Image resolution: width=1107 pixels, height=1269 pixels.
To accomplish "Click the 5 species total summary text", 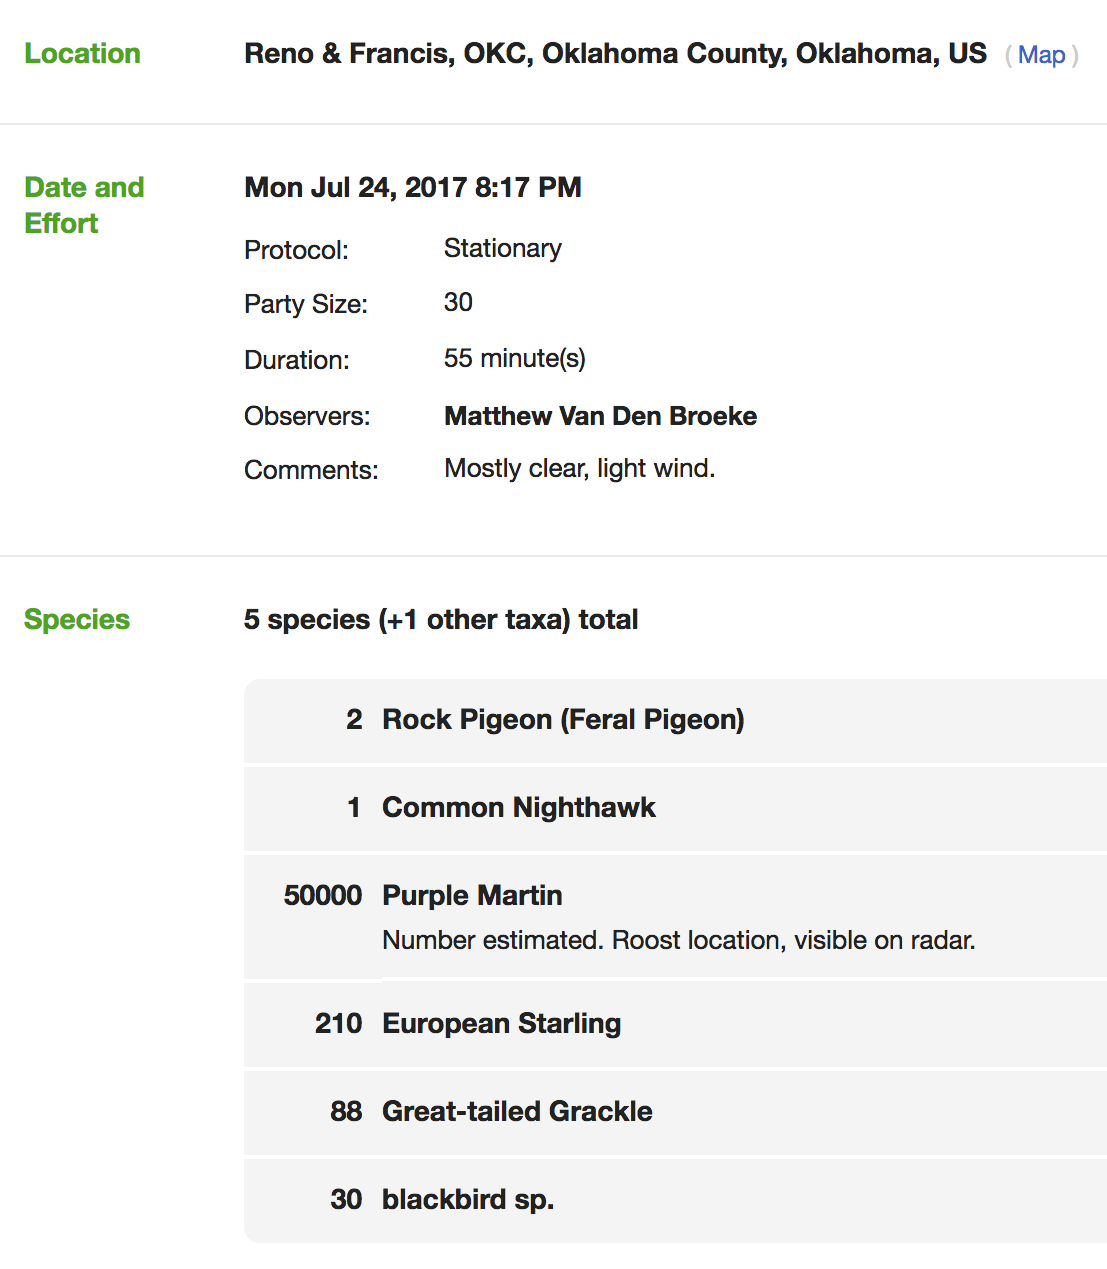I will pos(441,619).
